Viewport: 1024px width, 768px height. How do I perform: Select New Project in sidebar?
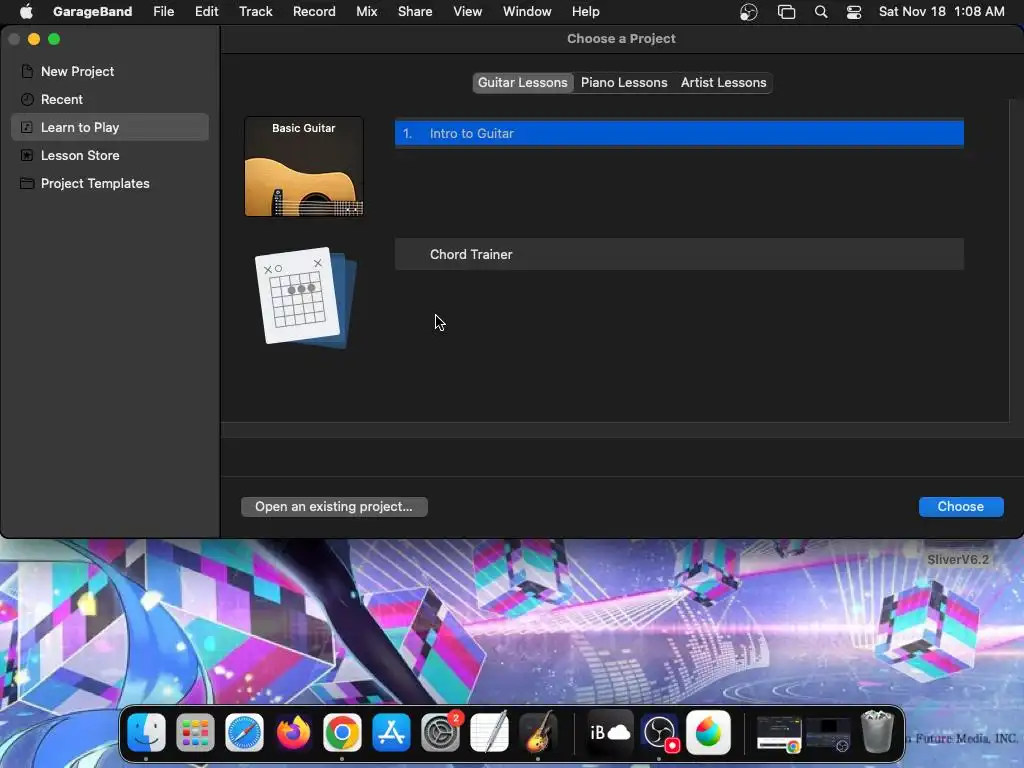(110, 71)
